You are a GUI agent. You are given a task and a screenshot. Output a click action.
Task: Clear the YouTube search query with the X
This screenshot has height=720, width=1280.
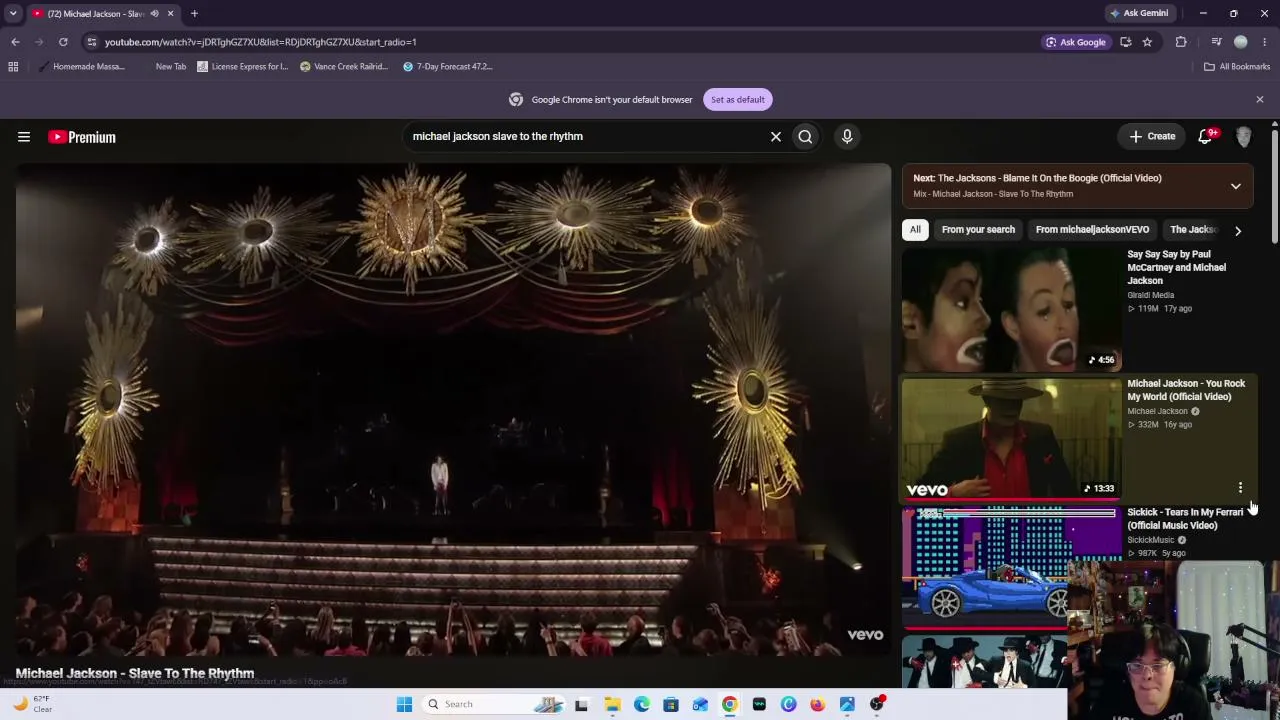pos(776,136)
